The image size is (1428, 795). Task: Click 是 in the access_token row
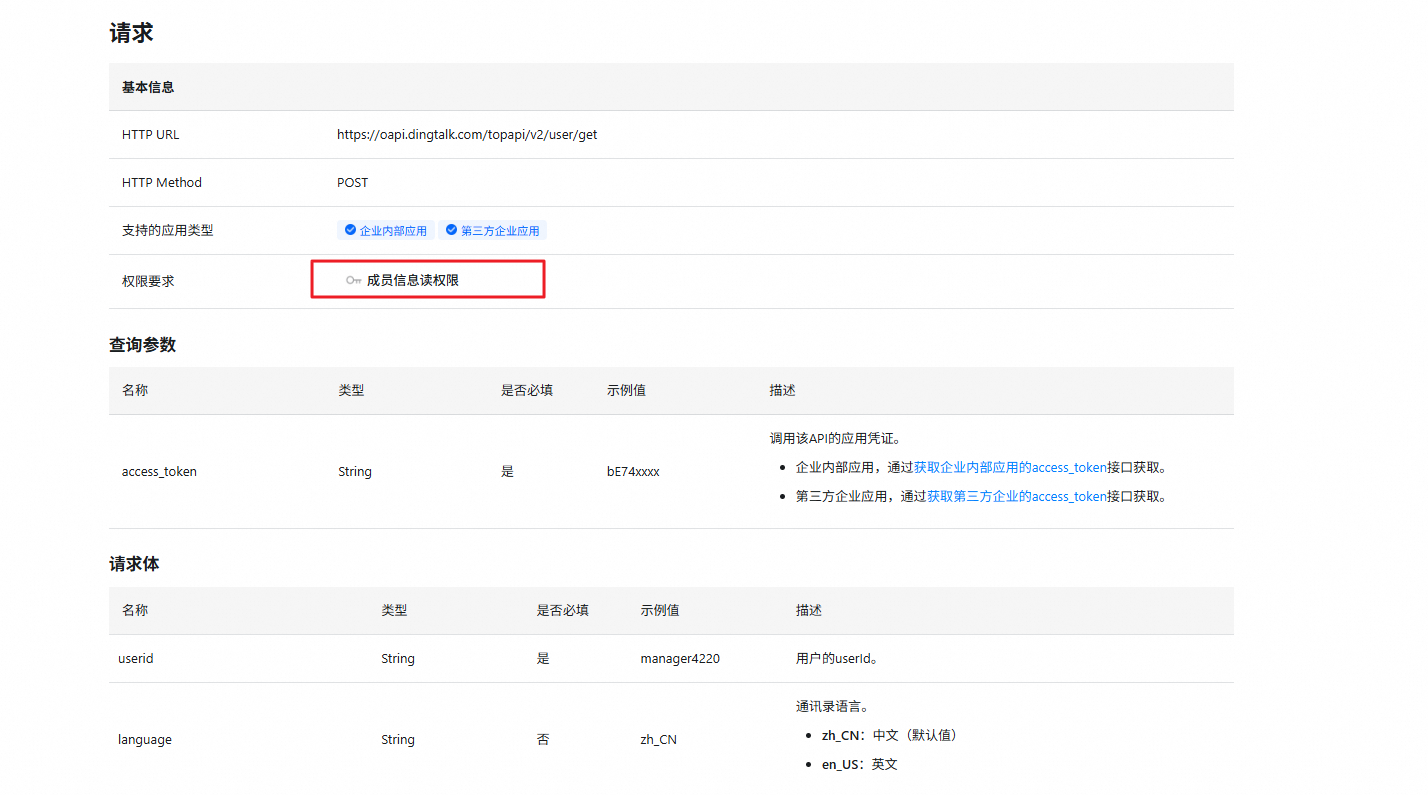507,472
